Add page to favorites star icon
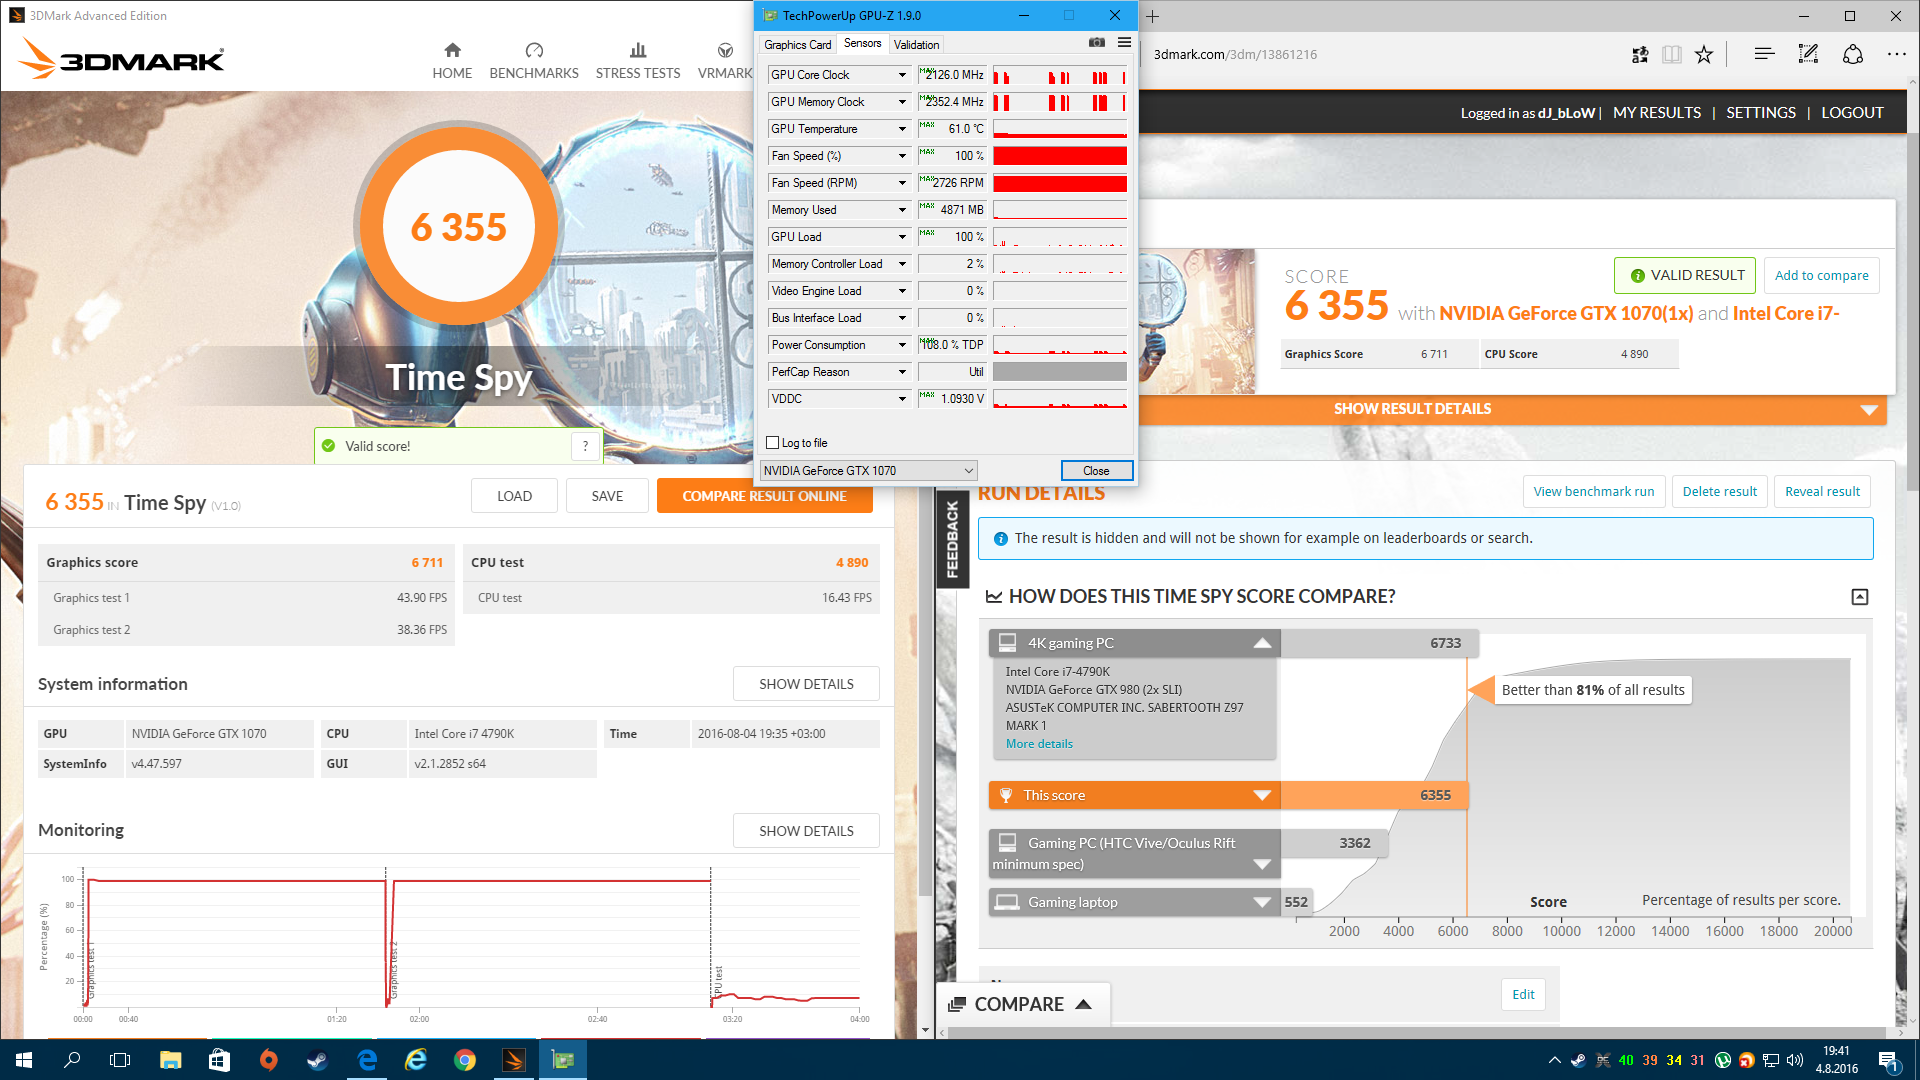Viewport: 1920px width, 1080px height. (x=1704, y=54)
